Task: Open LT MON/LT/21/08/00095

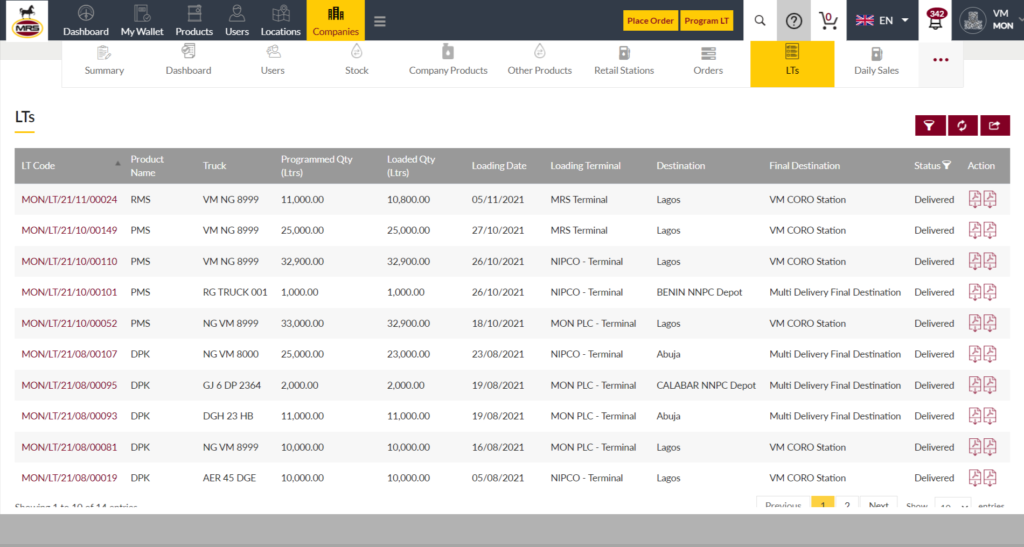Action: (x=69, y=386)
